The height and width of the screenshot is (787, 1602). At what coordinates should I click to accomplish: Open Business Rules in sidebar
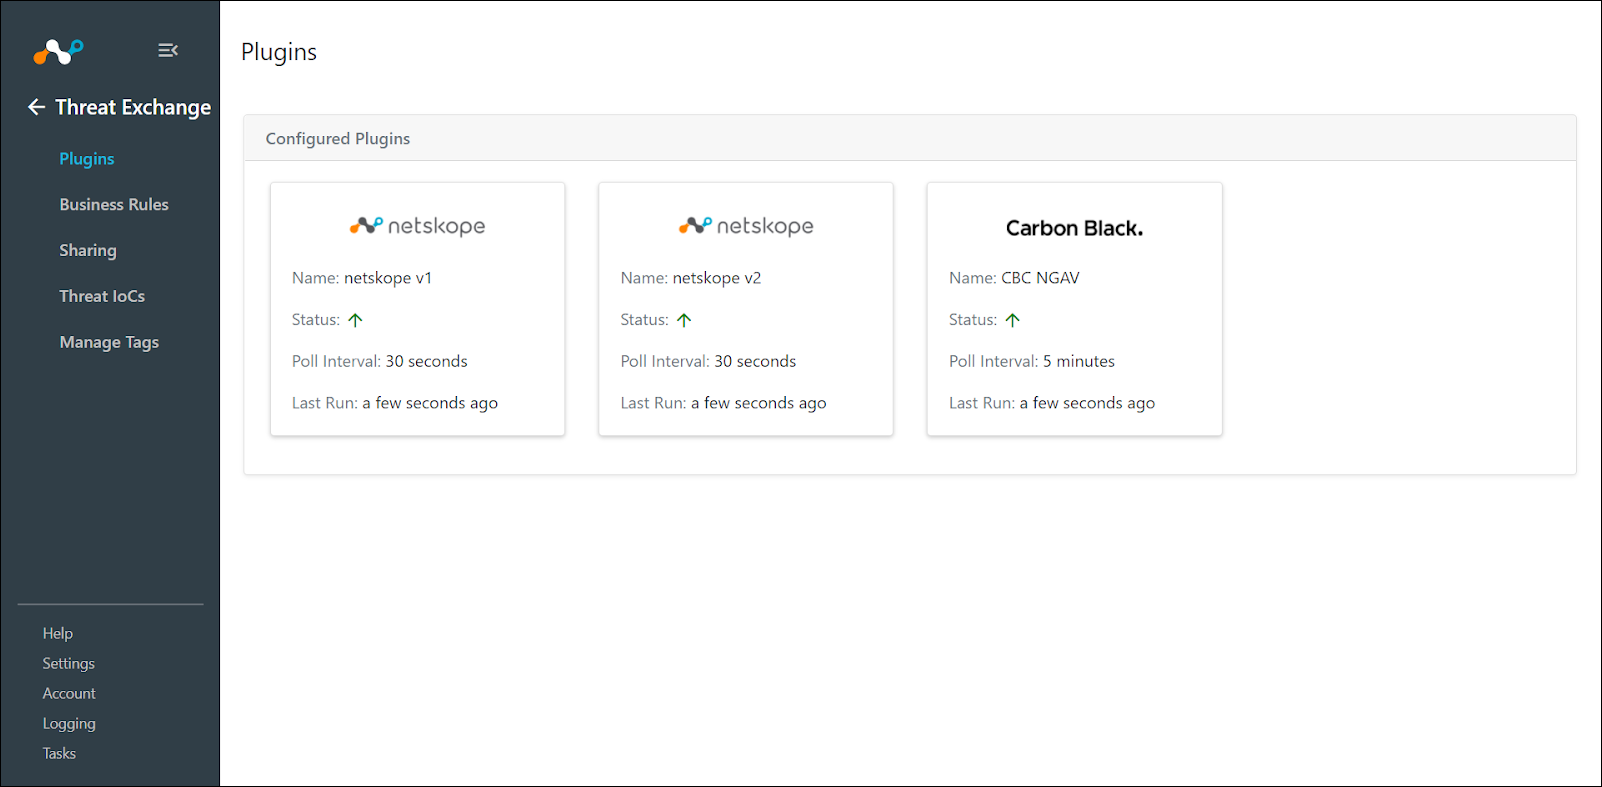click(114, 204)
